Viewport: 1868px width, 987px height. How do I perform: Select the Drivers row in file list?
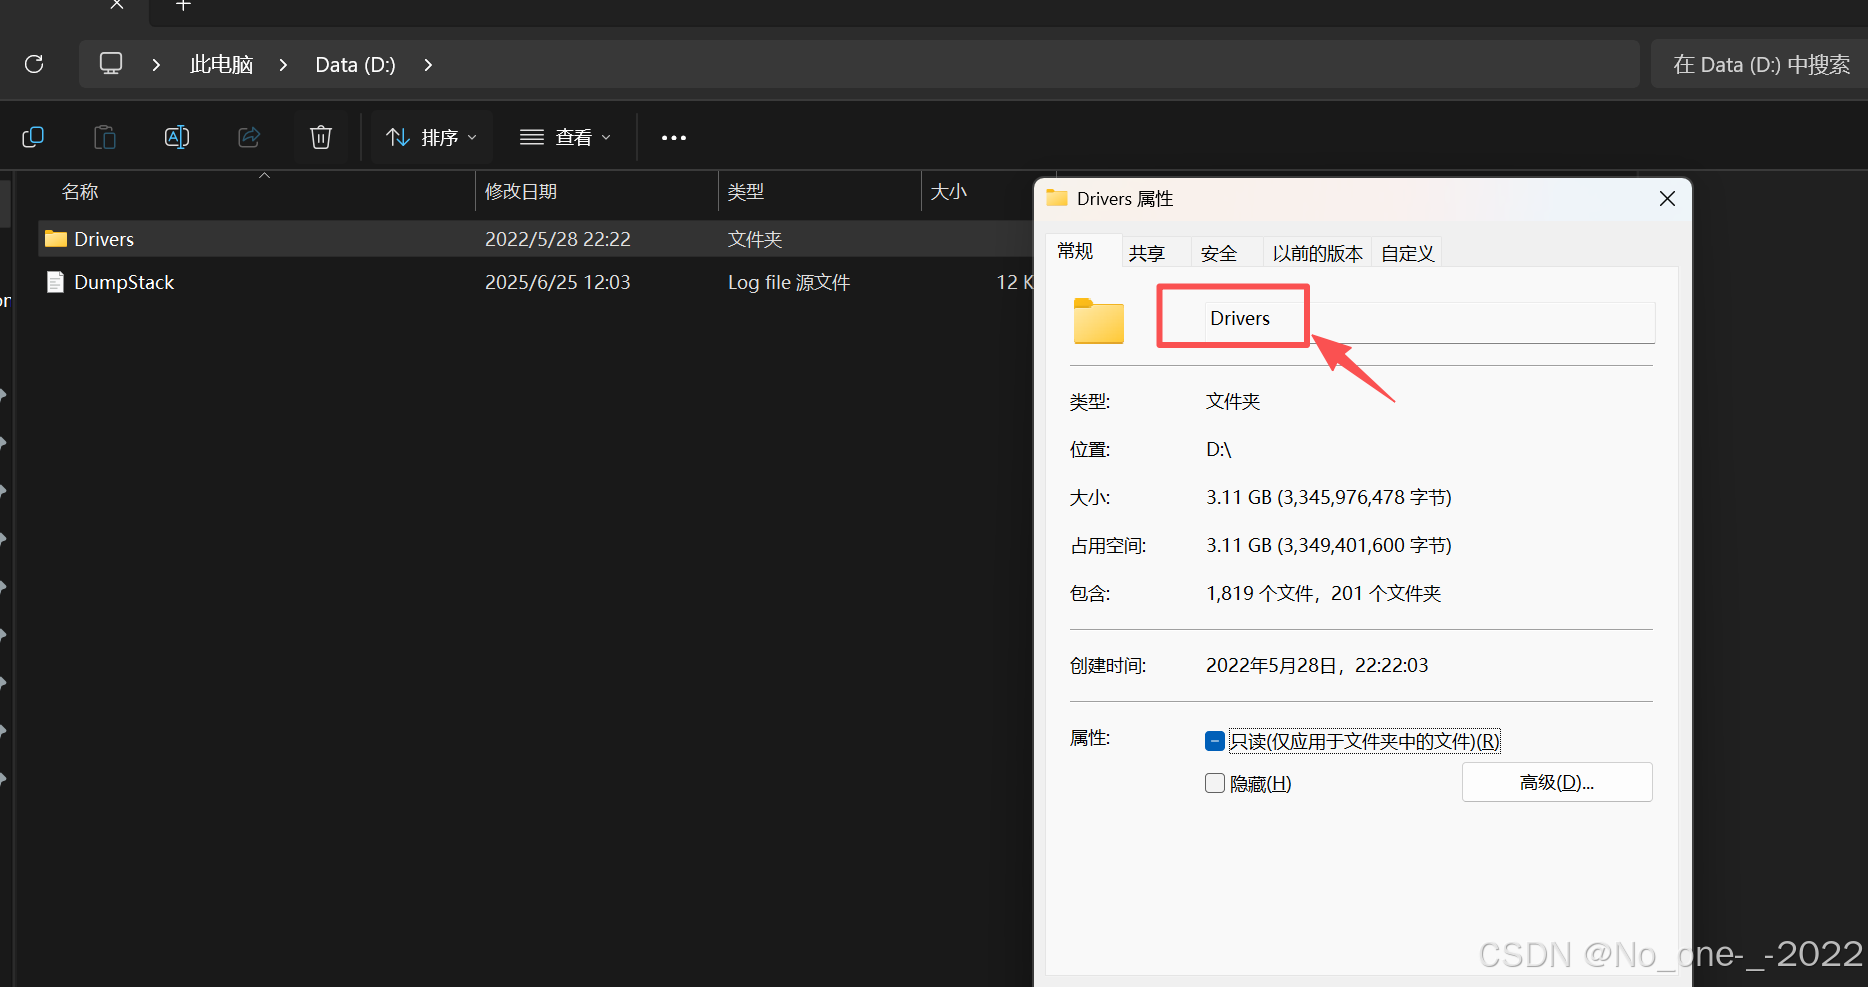tap(536, 239)
